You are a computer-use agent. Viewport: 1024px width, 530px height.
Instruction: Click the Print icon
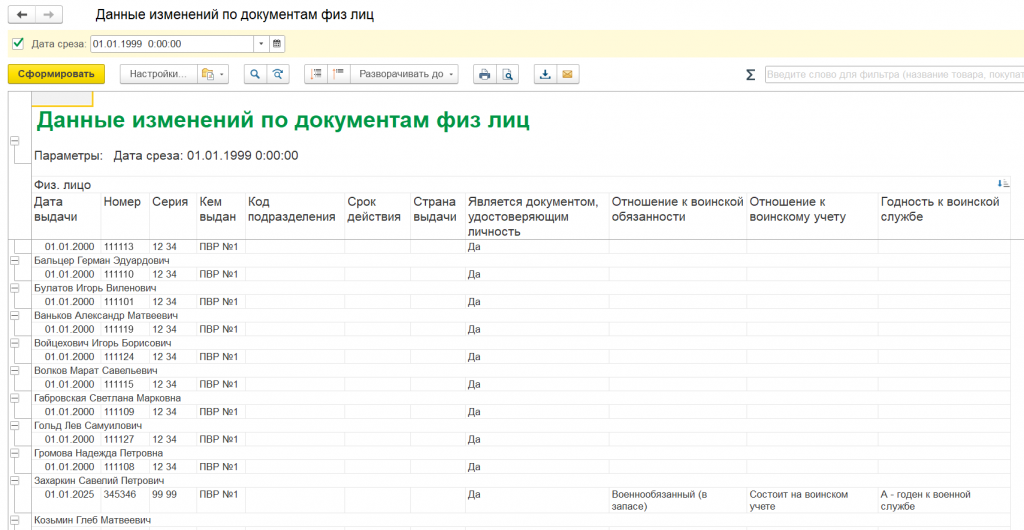484,74
